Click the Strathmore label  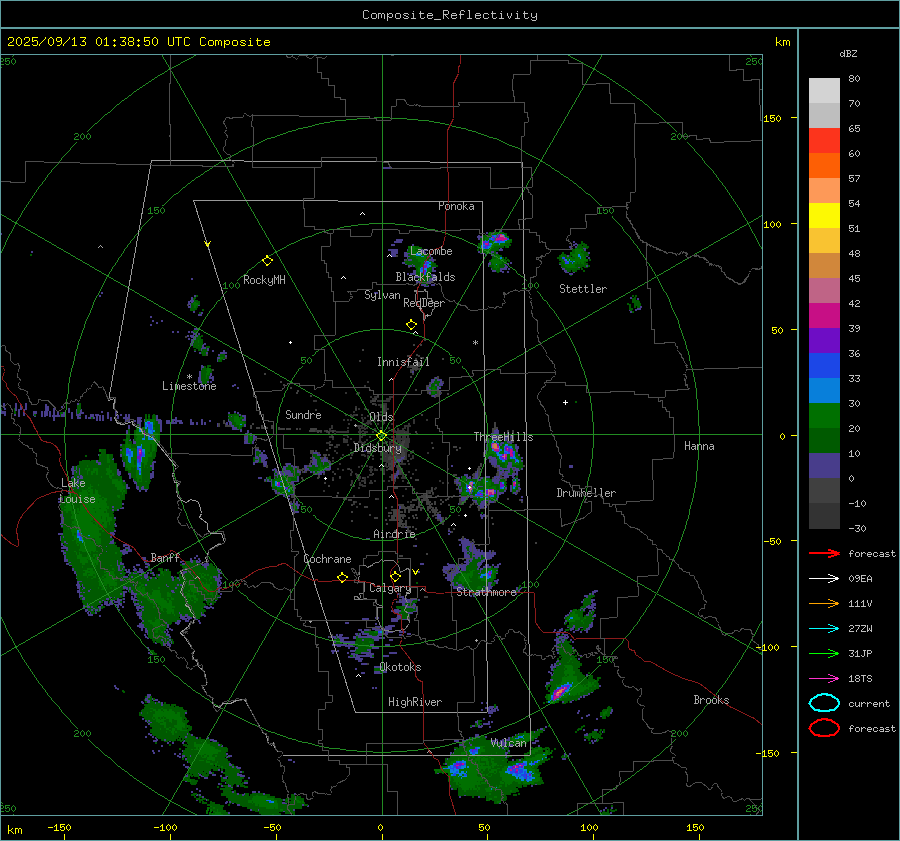(x=486, y=592)
